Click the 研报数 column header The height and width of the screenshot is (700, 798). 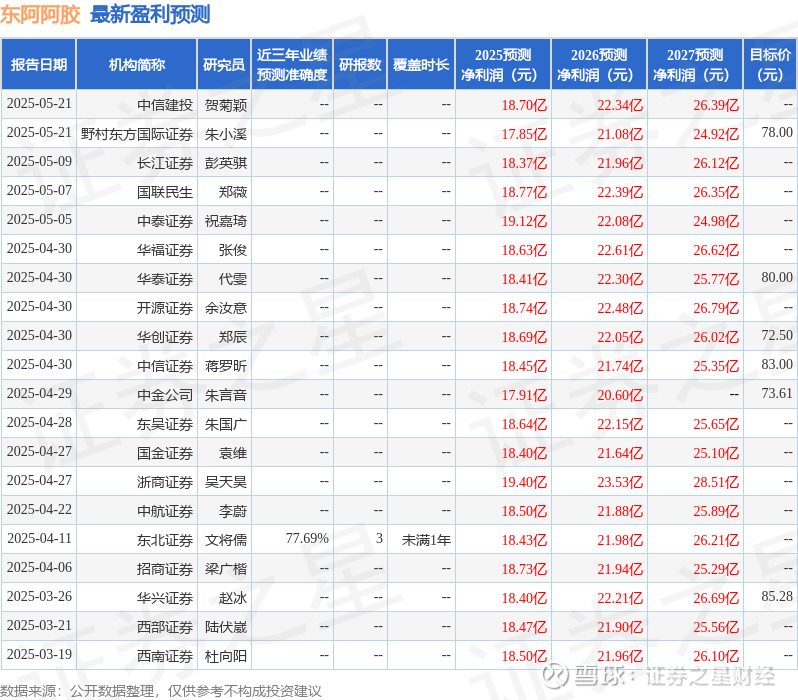(360, 65)
